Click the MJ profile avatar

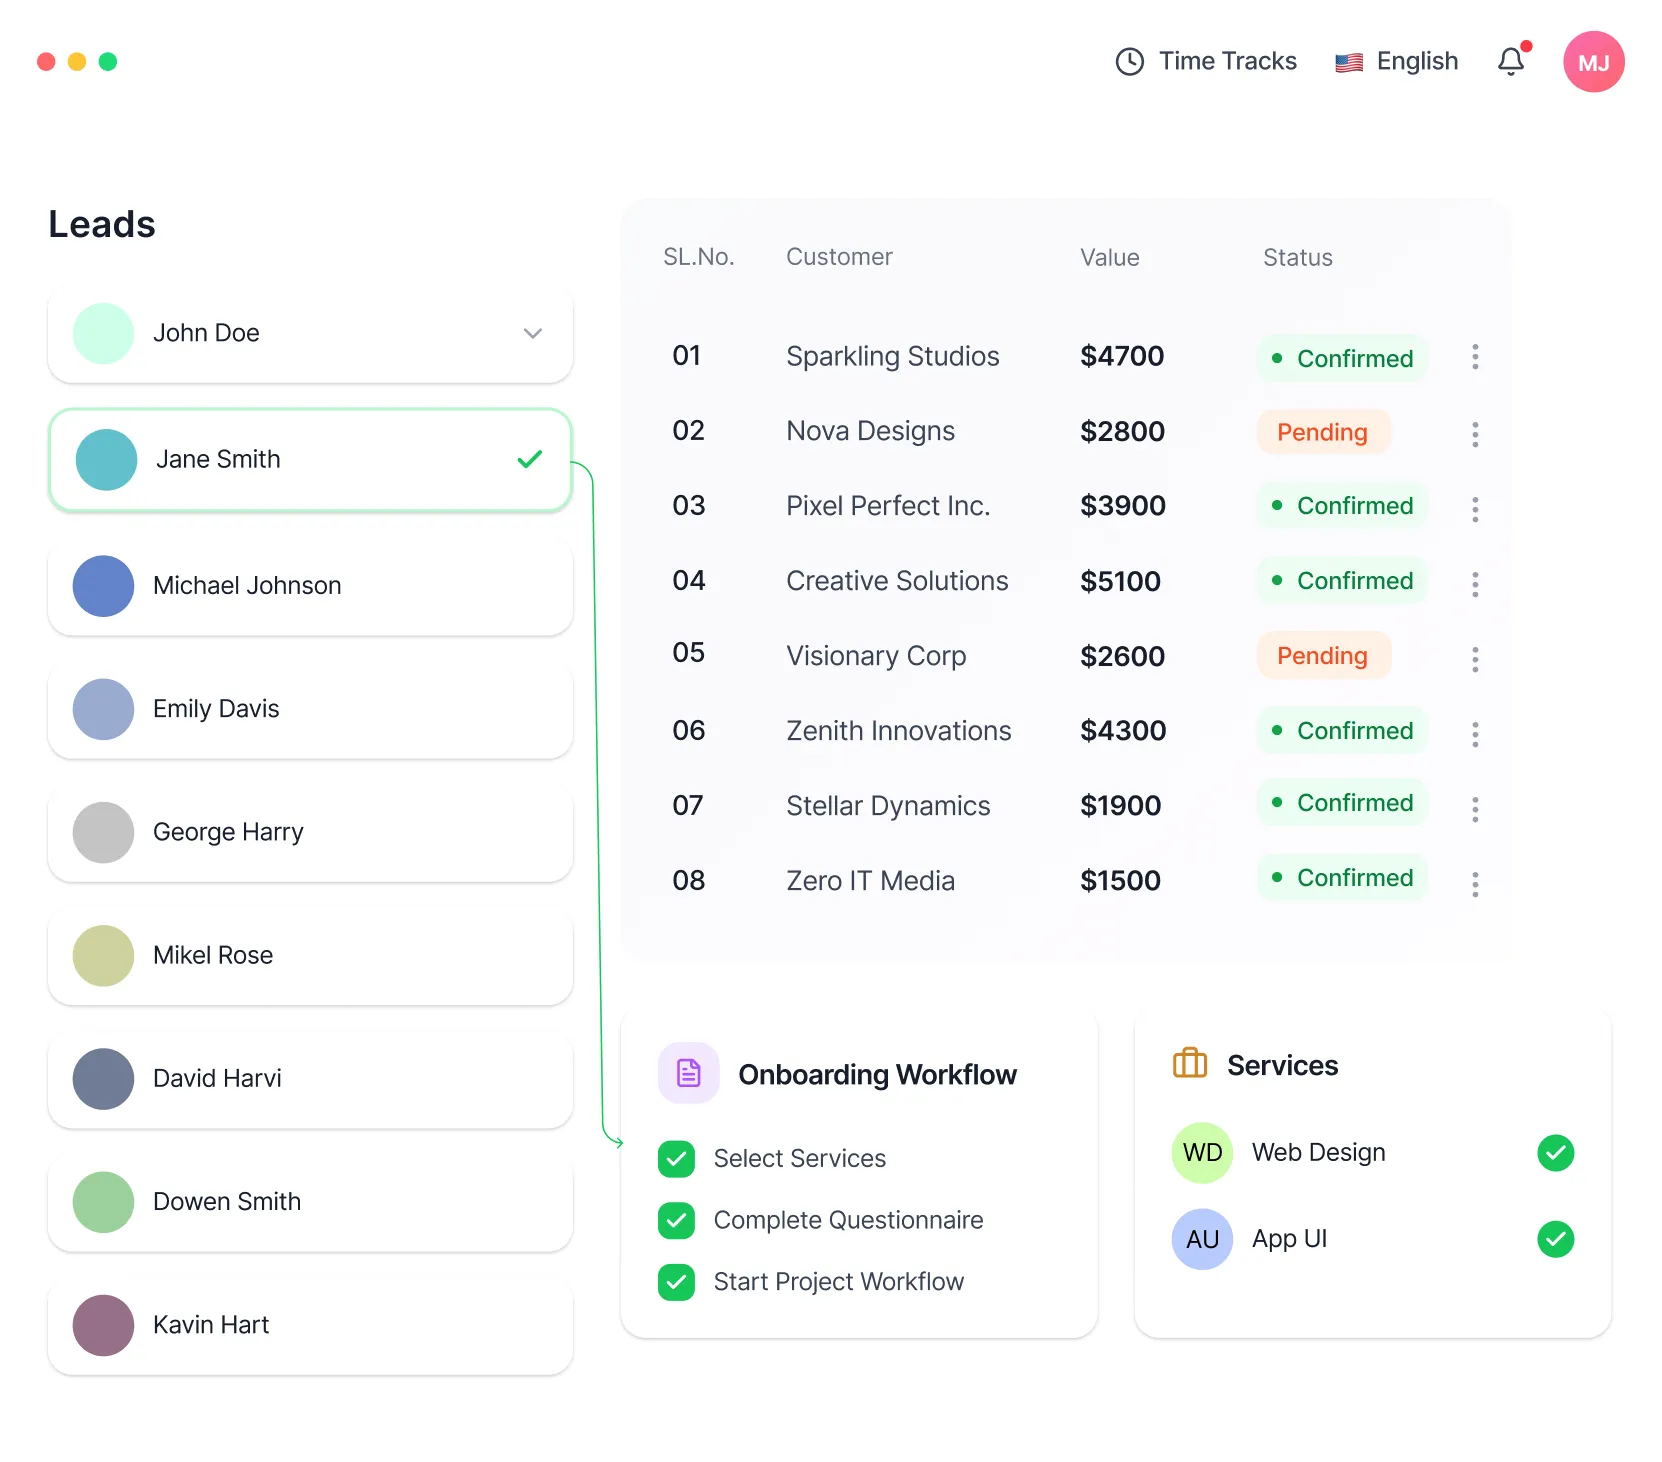1594,61
